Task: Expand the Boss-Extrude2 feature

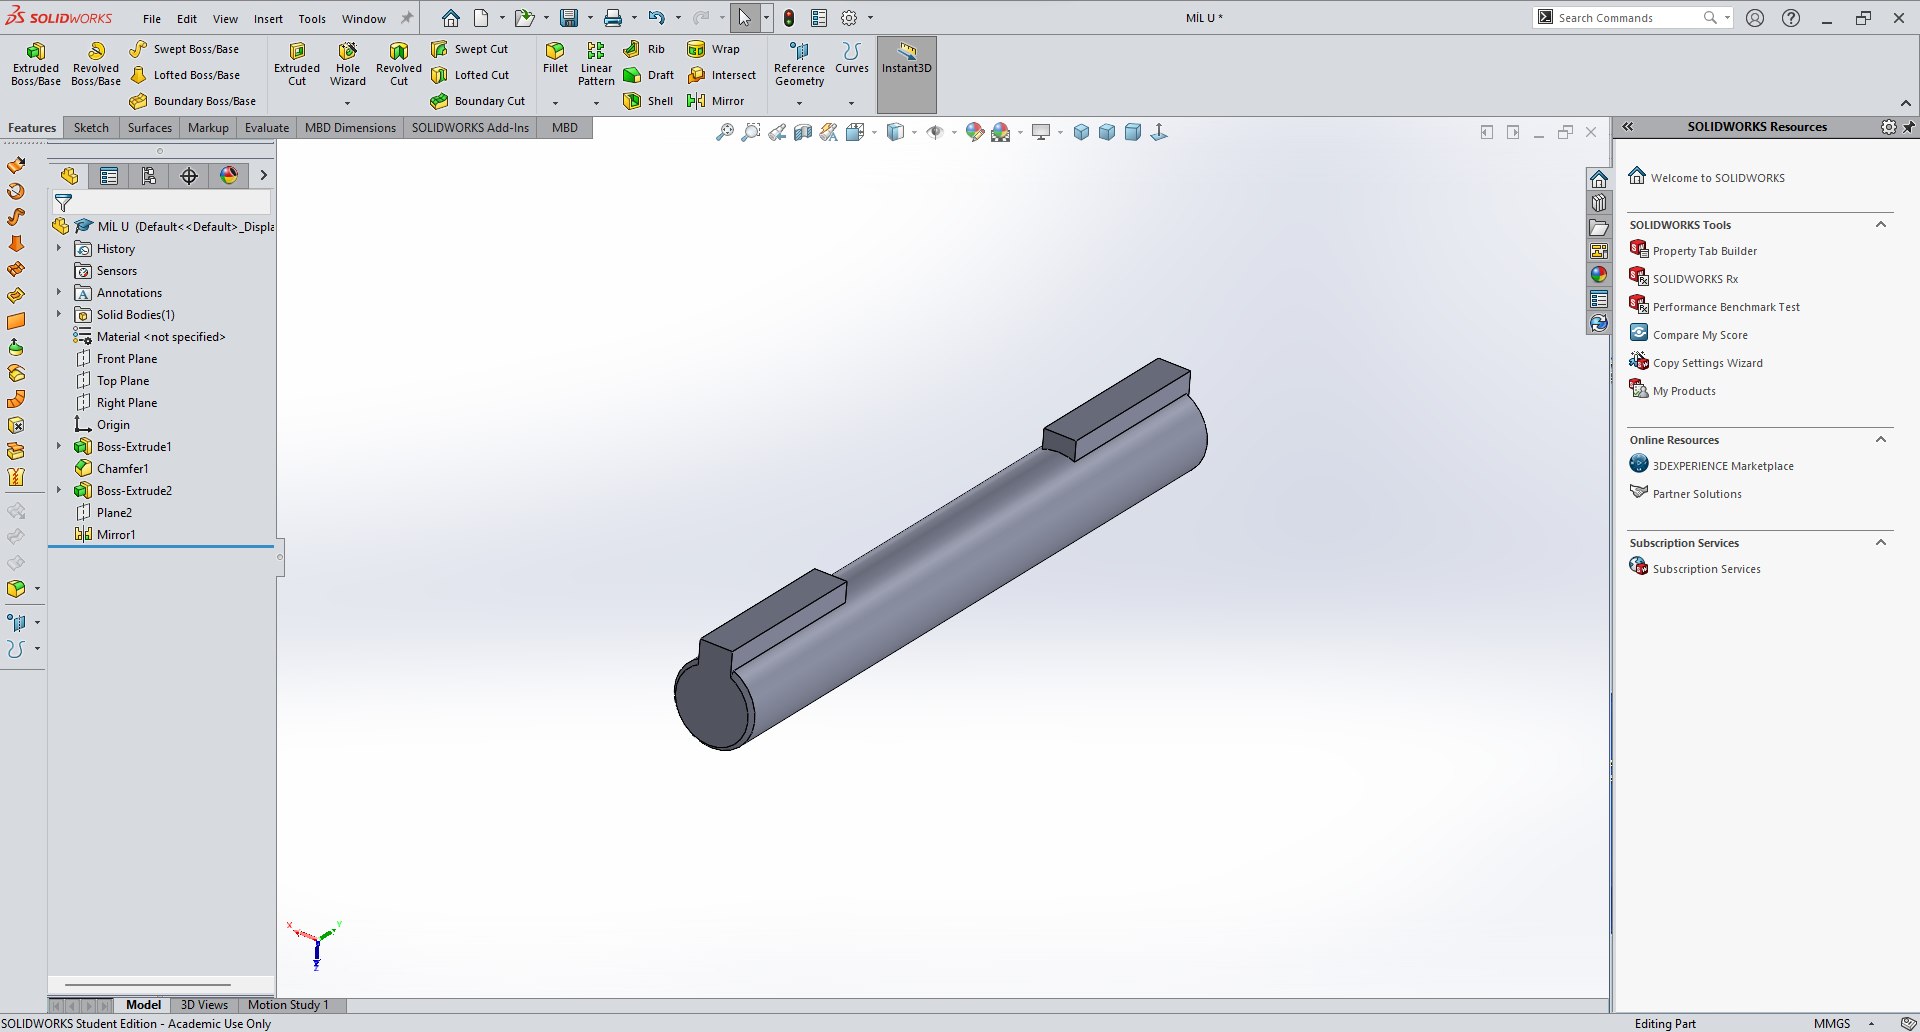Action: [x=59, y=490]
